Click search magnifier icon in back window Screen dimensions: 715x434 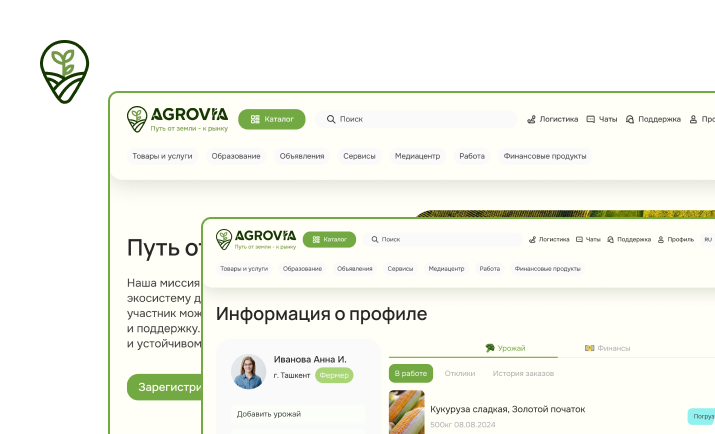tap(331, 119)
